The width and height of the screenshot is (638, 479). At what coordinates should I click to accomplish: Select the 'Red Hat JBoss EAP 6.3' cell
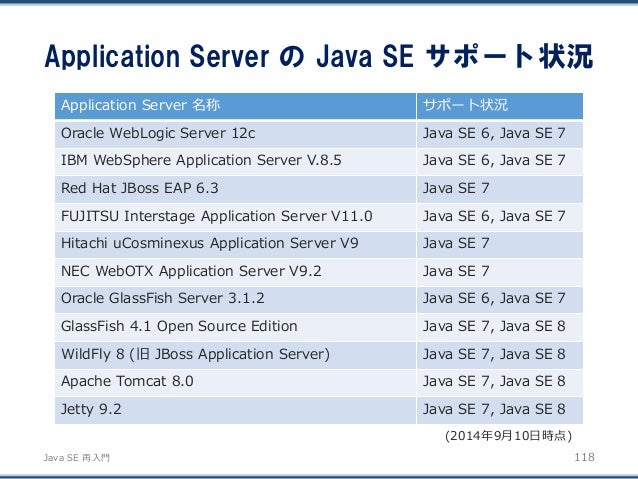(x=236, y=189)
